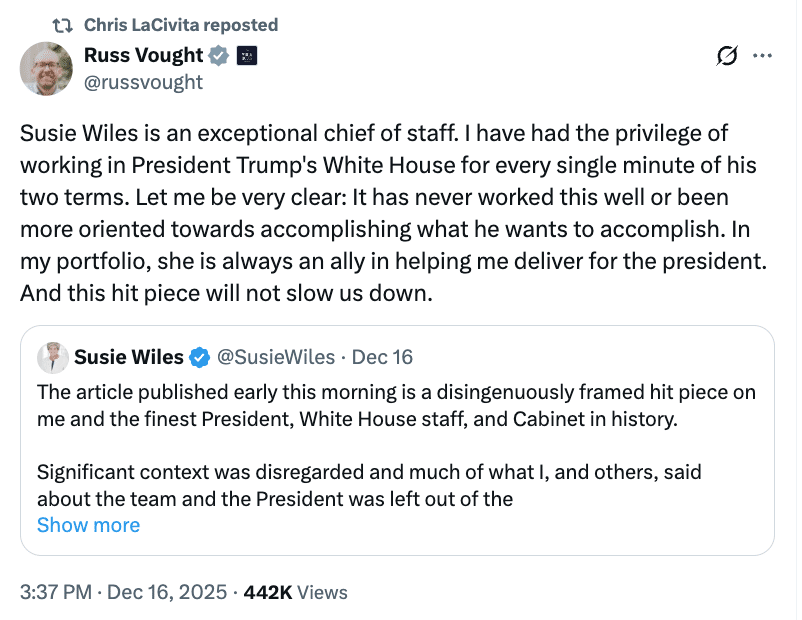Visit the @russvought handle
Screen dimensions: 802x620
[x=143, y=82]
